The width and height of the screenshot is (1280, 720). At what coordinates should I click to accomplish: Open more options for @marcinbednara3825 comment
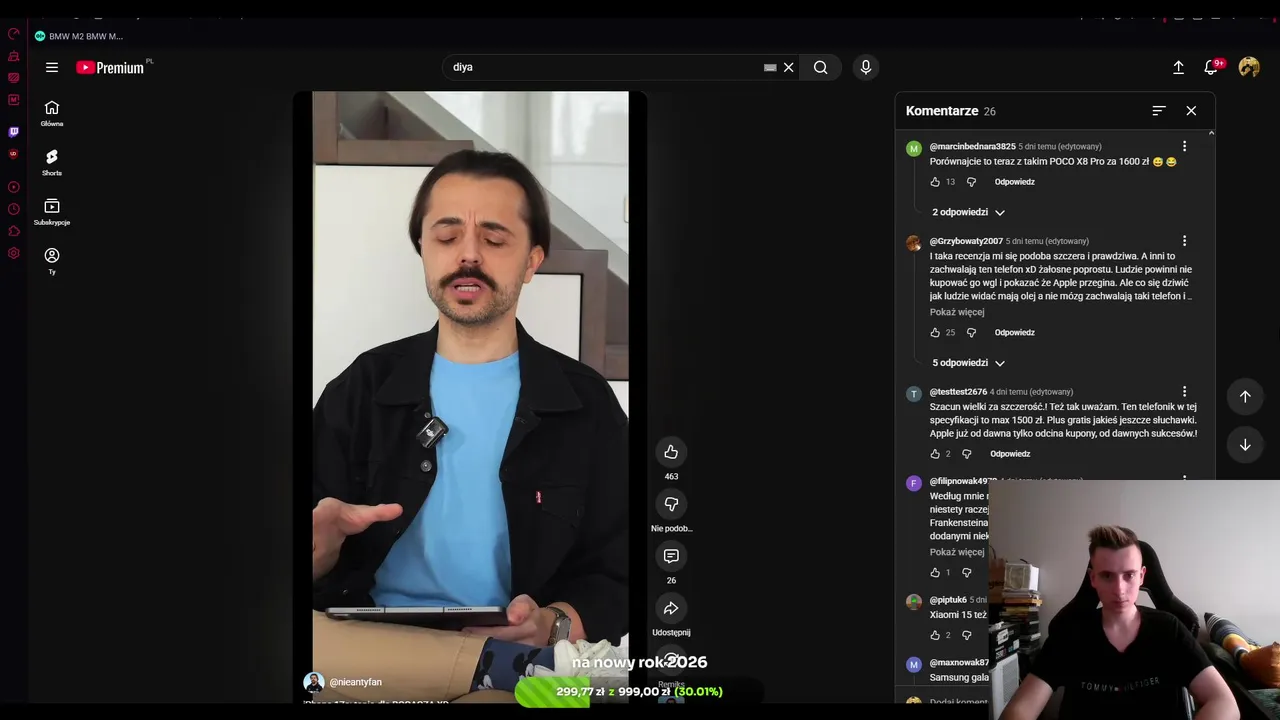click(1184, 146)
